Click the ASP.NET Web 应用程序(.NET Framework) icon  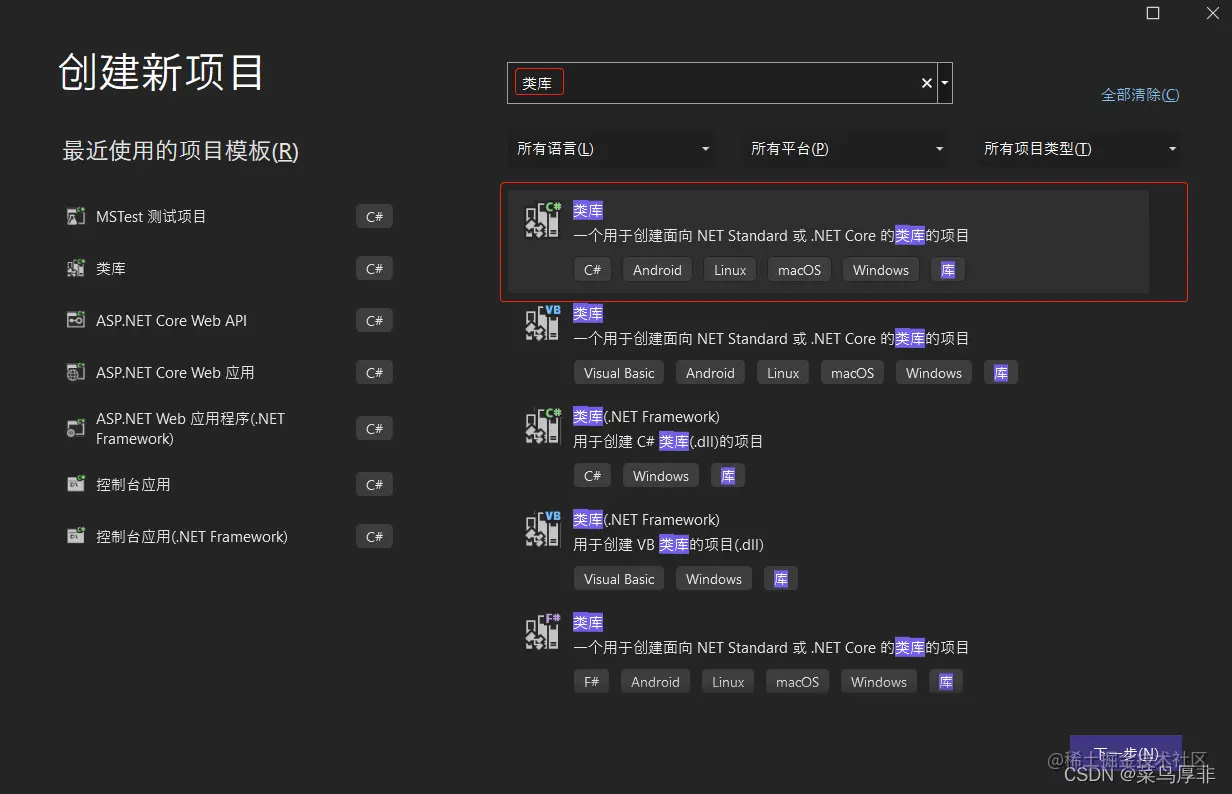pyautogui.click(x=75, y=428)
